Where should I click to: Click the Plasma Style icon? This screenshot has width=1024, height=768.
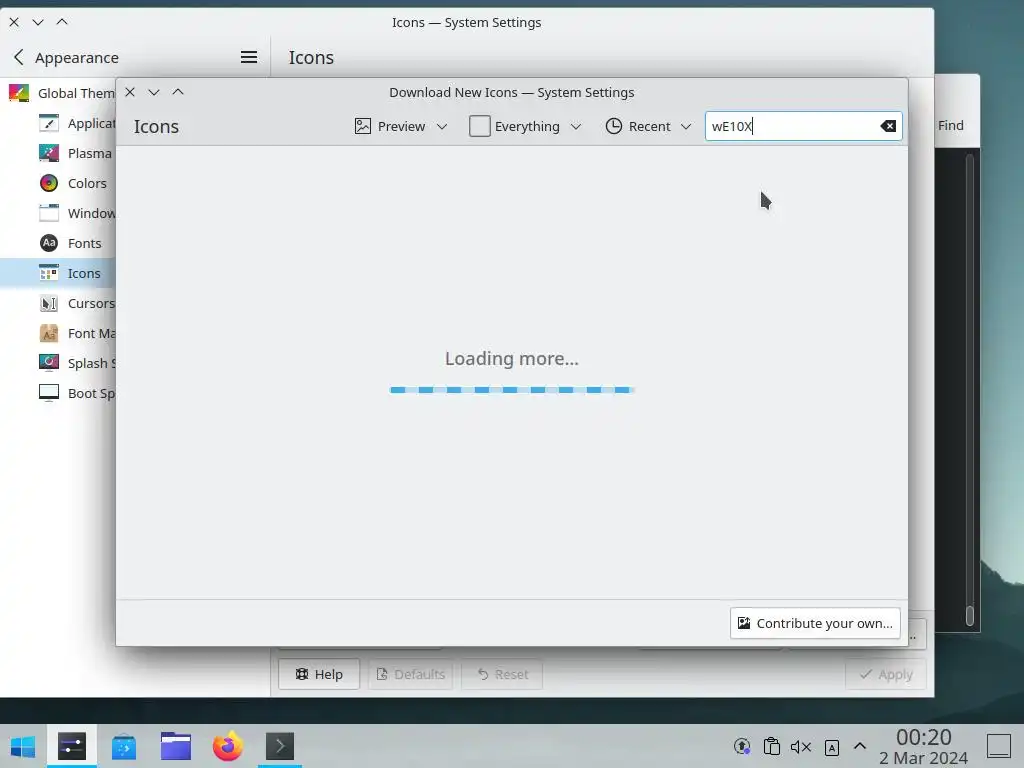pyautogui.click(x=49, y=153)
